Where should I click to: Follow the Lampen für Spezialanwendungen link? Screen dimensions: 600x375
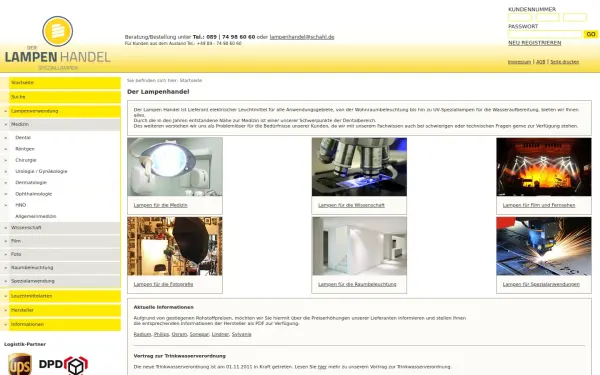pyautogui.click(x=541, y=284)
